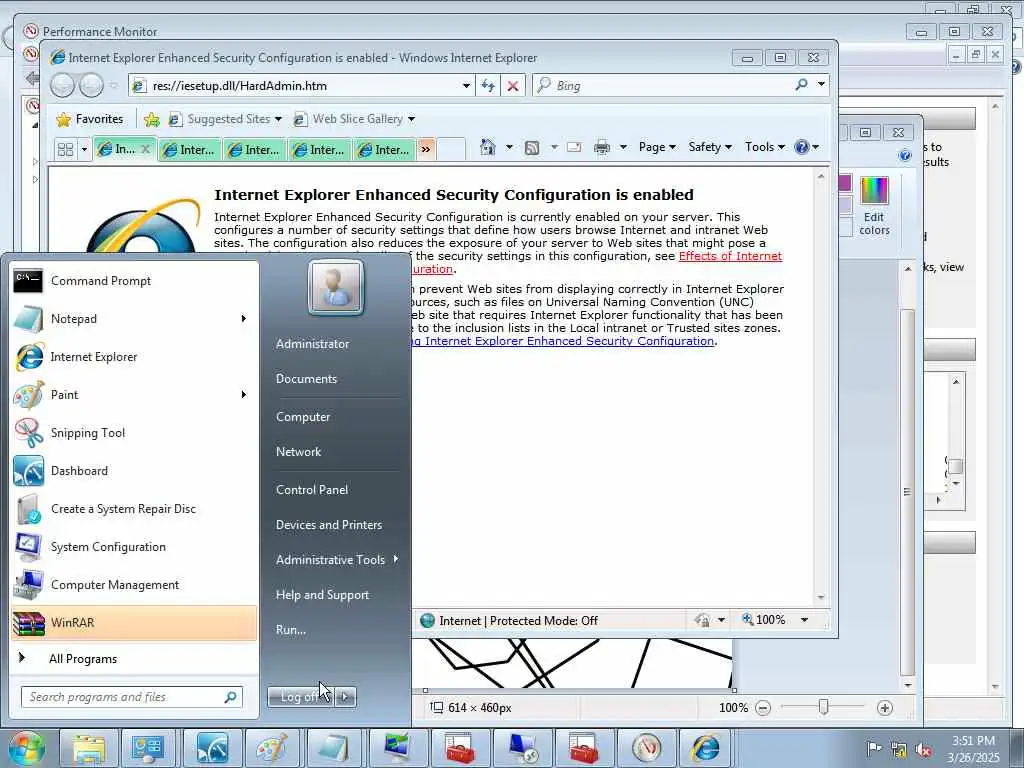Stop loading page with red X
The width and height of the screenshot is (1024, 768).
(513, 86)
